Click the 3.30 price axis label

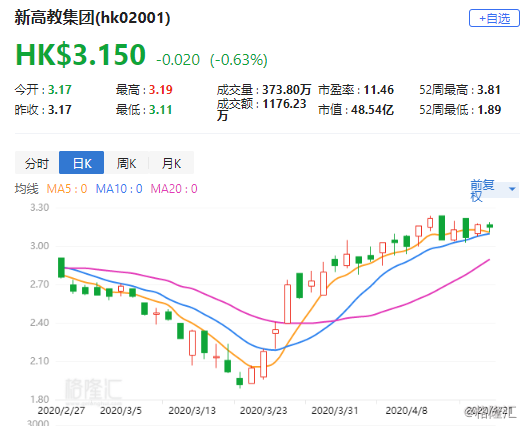pyautogui.click(x=40, y=207)
